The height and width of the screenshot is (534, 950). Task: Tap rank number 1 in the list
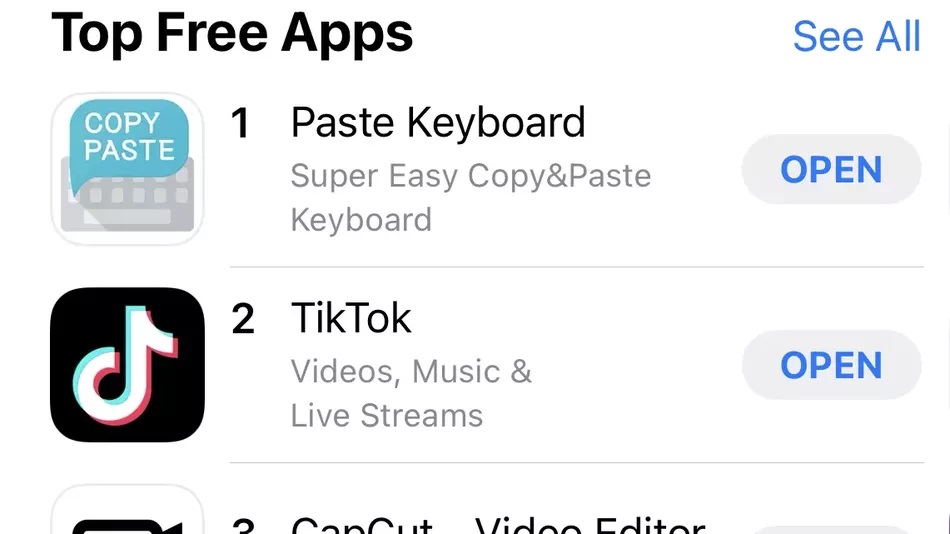pyautogui.click(x=240, y=123)
